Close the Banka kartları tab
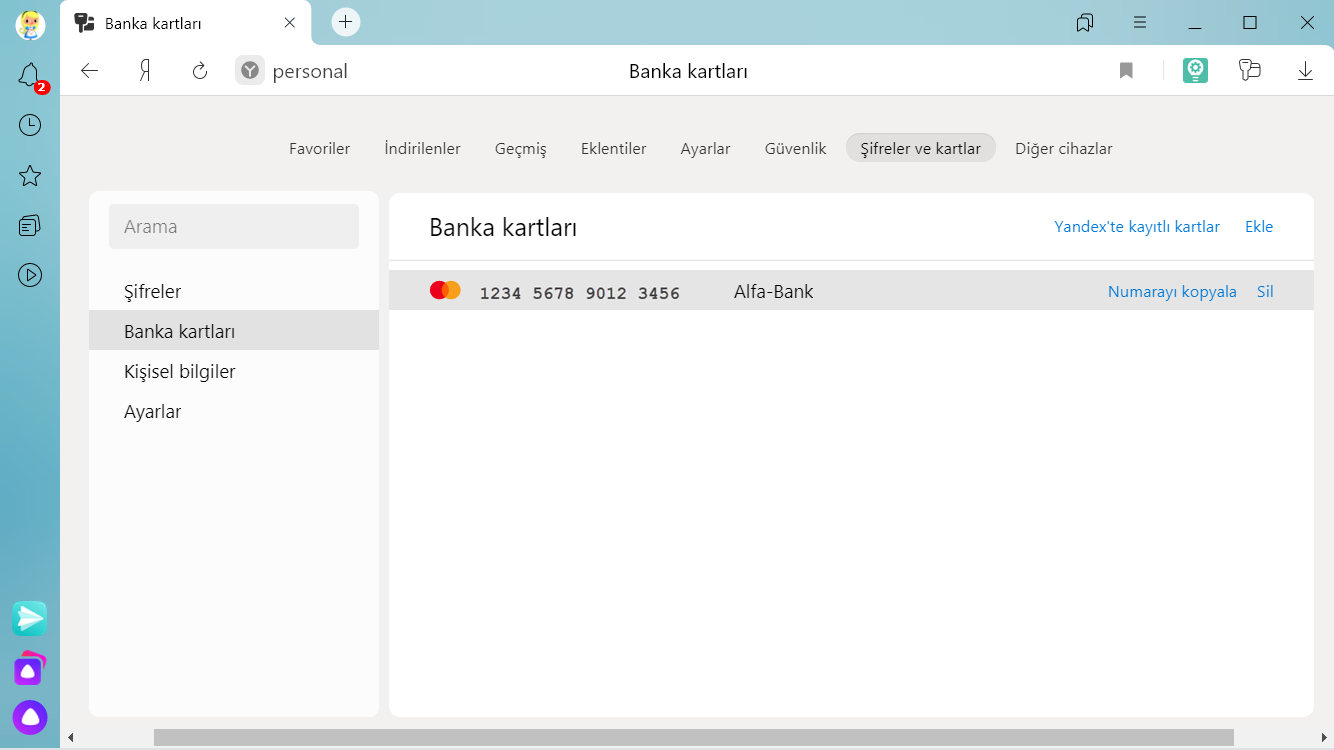The image size is (1334, 750). point(290,22)
